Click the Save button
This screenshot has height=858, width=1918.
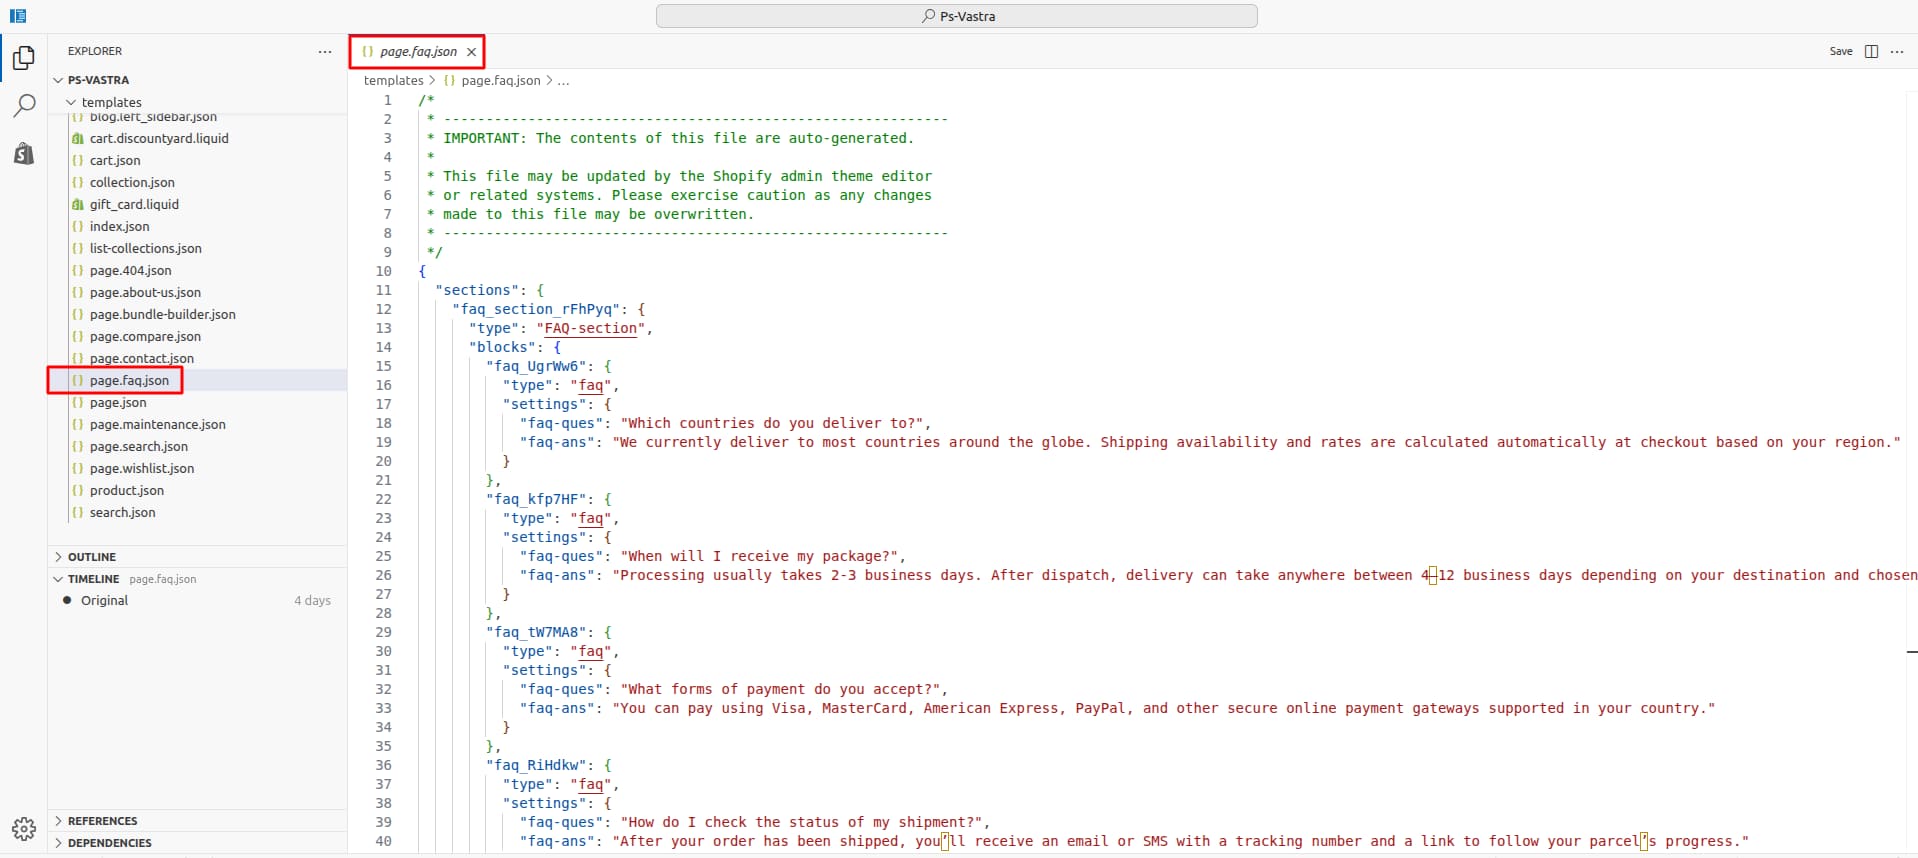click(x=1841, y=51)
